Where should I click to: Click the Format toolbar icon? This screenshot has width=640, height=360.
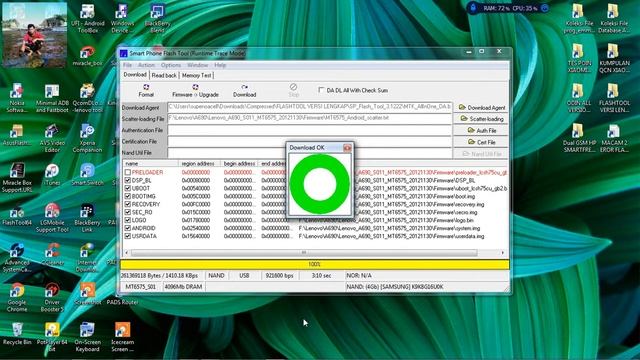146,90
